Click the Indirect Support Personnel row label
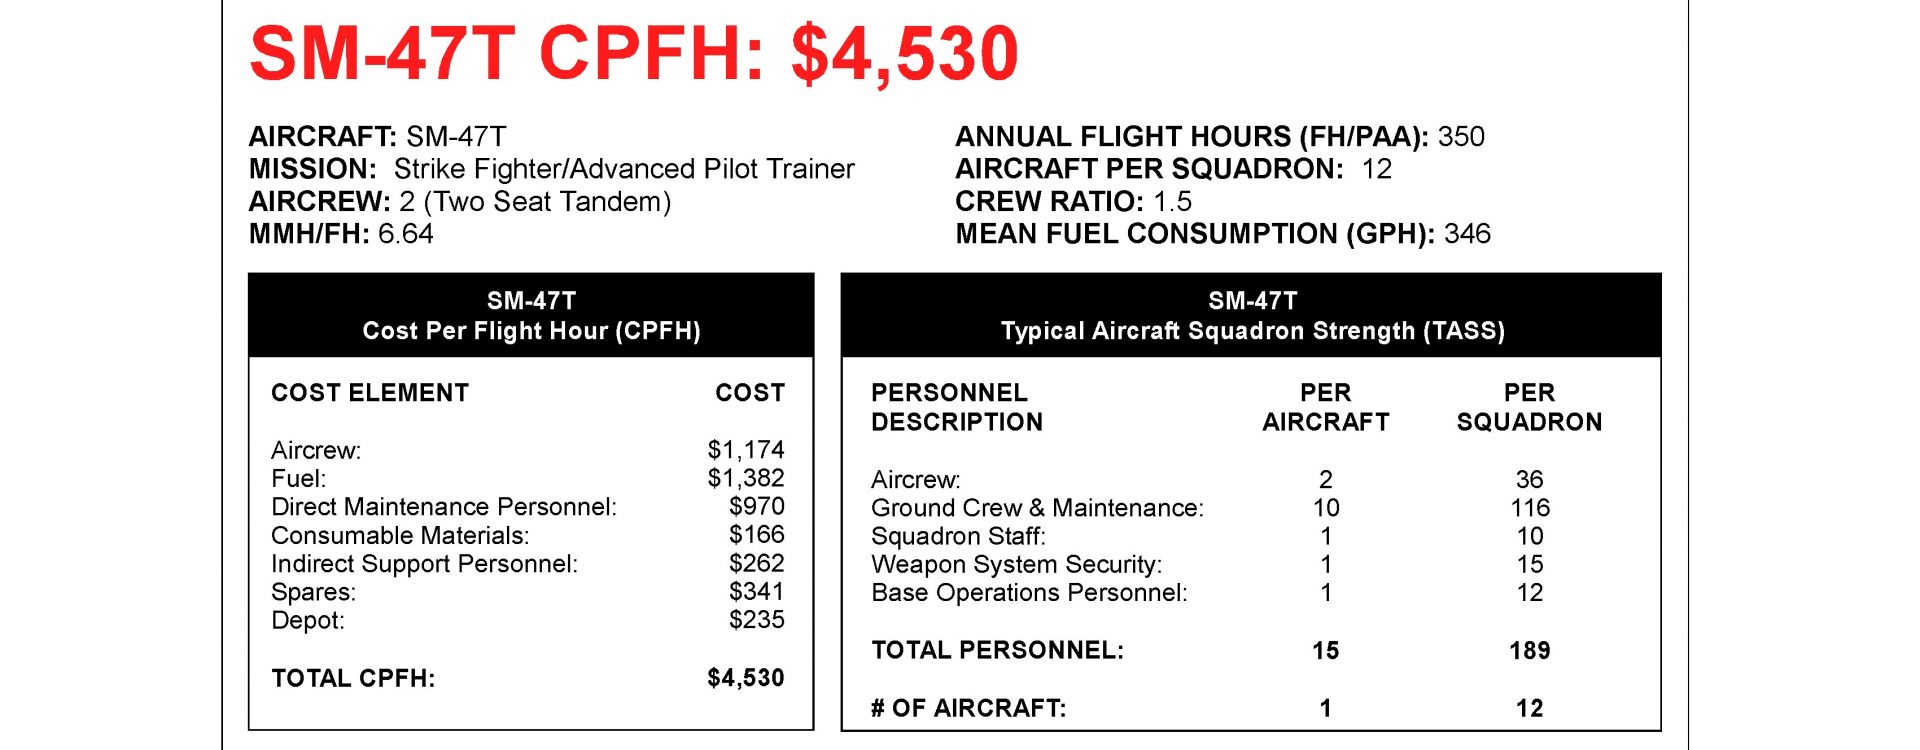The width and height of the screenshot is (1920, 750). pyautogui.click(x=424, y=564)
